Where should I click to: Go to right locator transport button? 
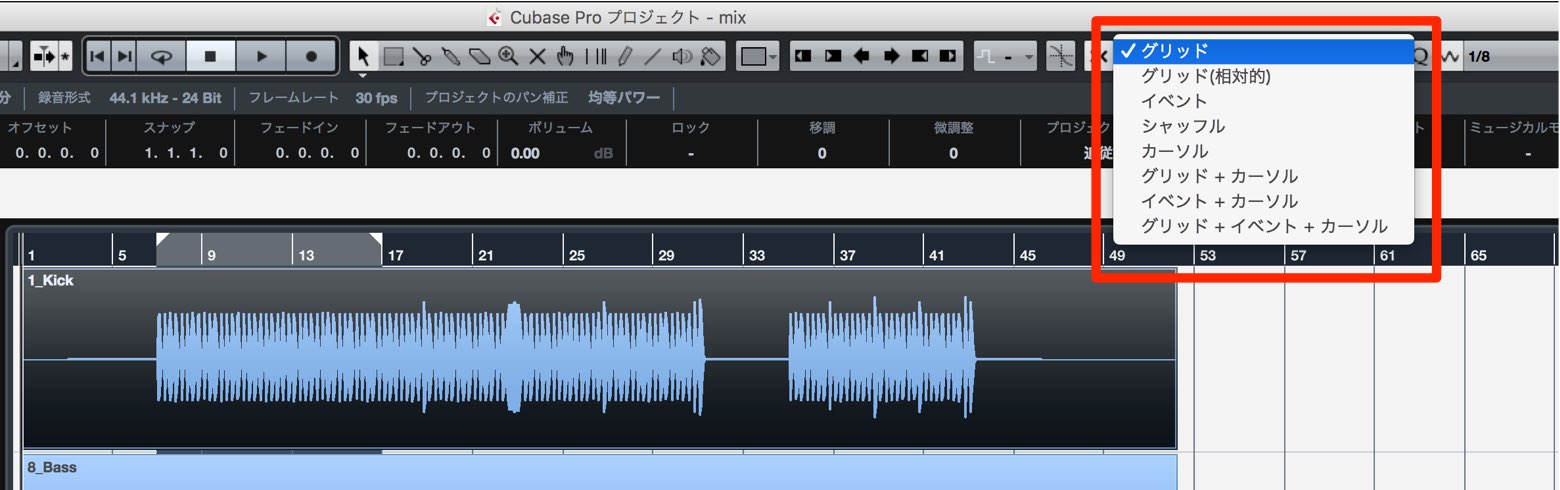[124, 57]
